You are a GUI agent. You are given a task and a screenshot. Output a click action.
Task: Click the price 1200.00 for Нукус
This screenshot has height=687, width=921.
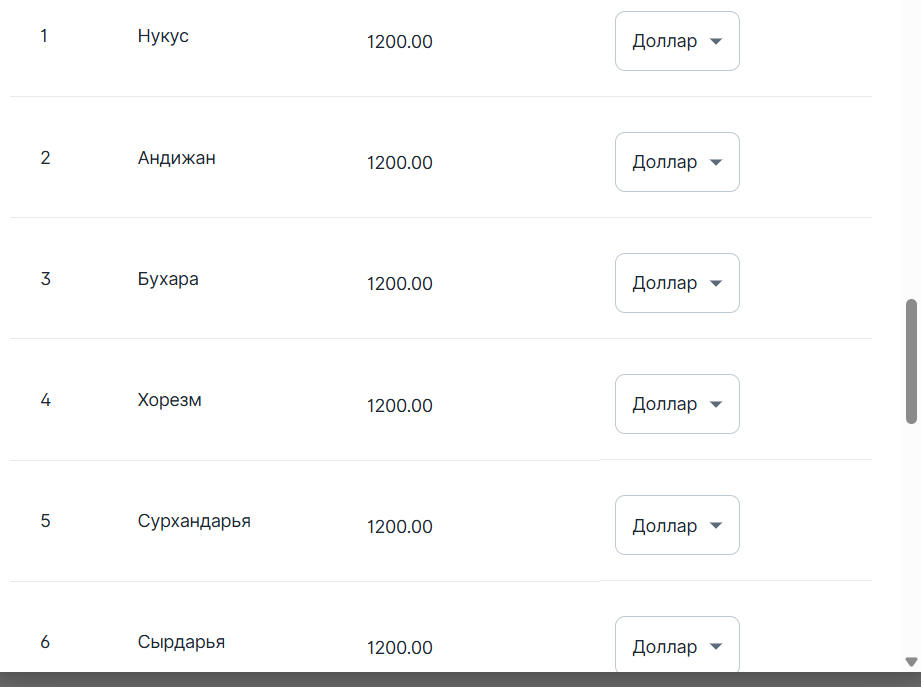click(399, 42)
